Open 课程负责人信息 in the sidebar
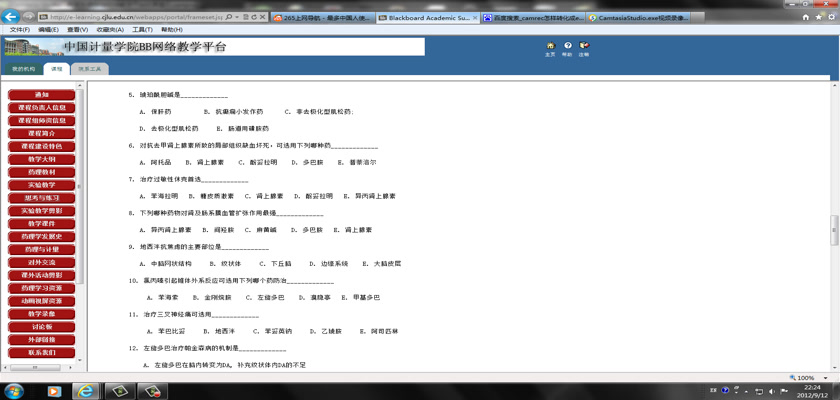 41,108
